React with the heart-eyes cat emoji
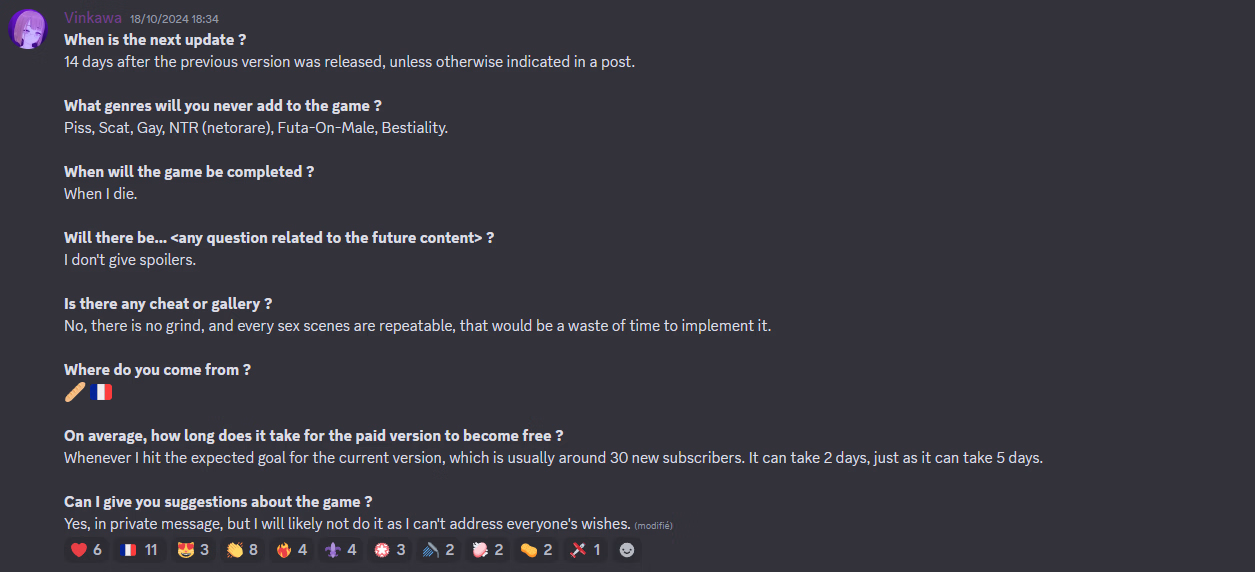 pos(192,550)
